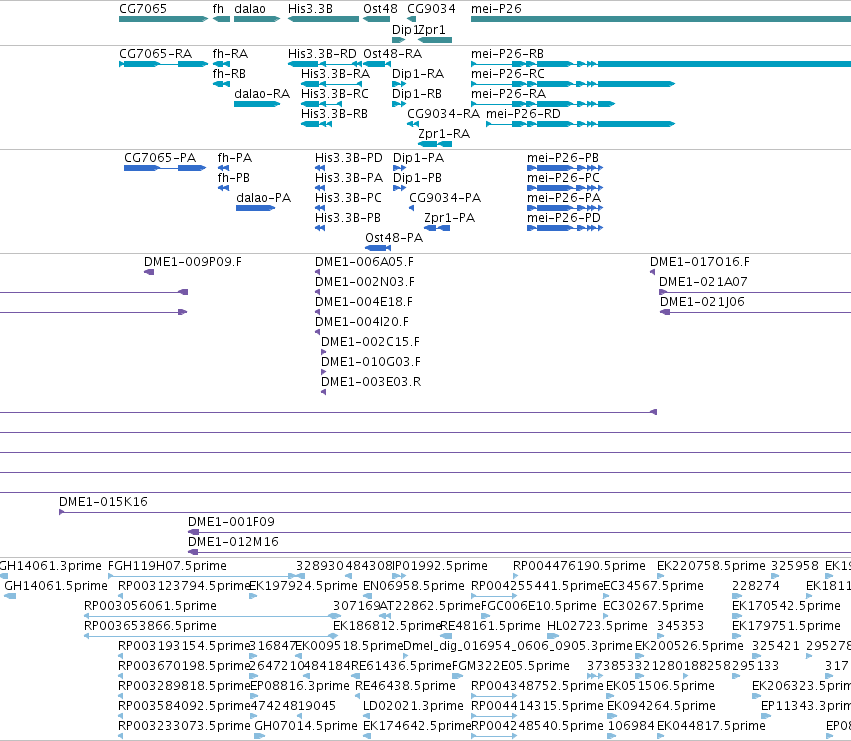Click the mei-P26-RB transcript label
Screen dimensions: 851x741
[x=507, y=54]
